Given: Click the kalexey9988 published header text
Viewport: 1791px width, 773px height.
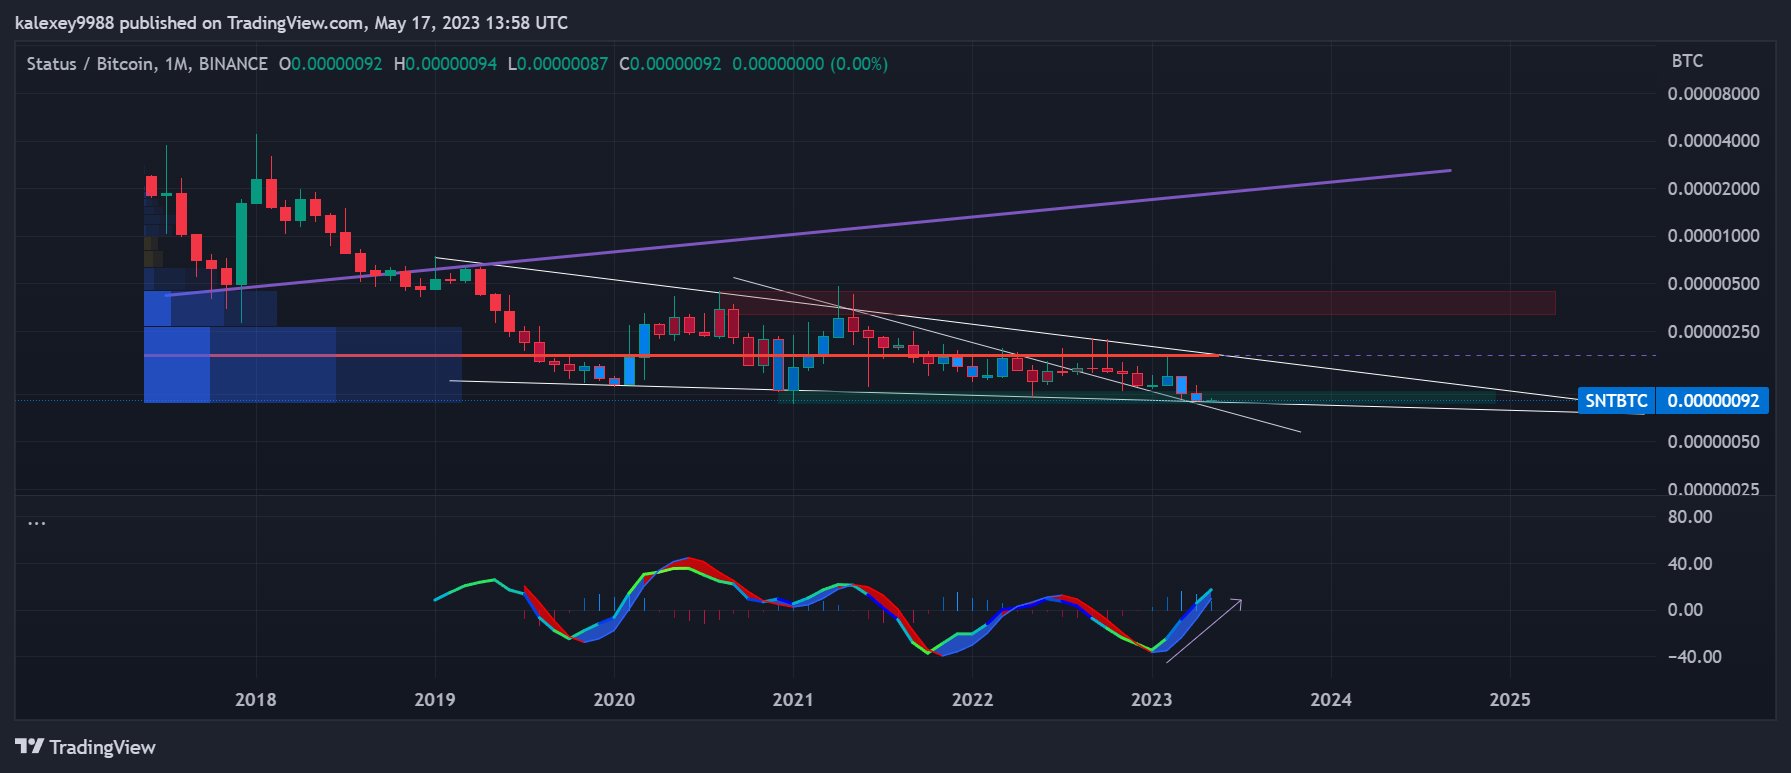Looking at the screenshot, I should pos(291,23).
